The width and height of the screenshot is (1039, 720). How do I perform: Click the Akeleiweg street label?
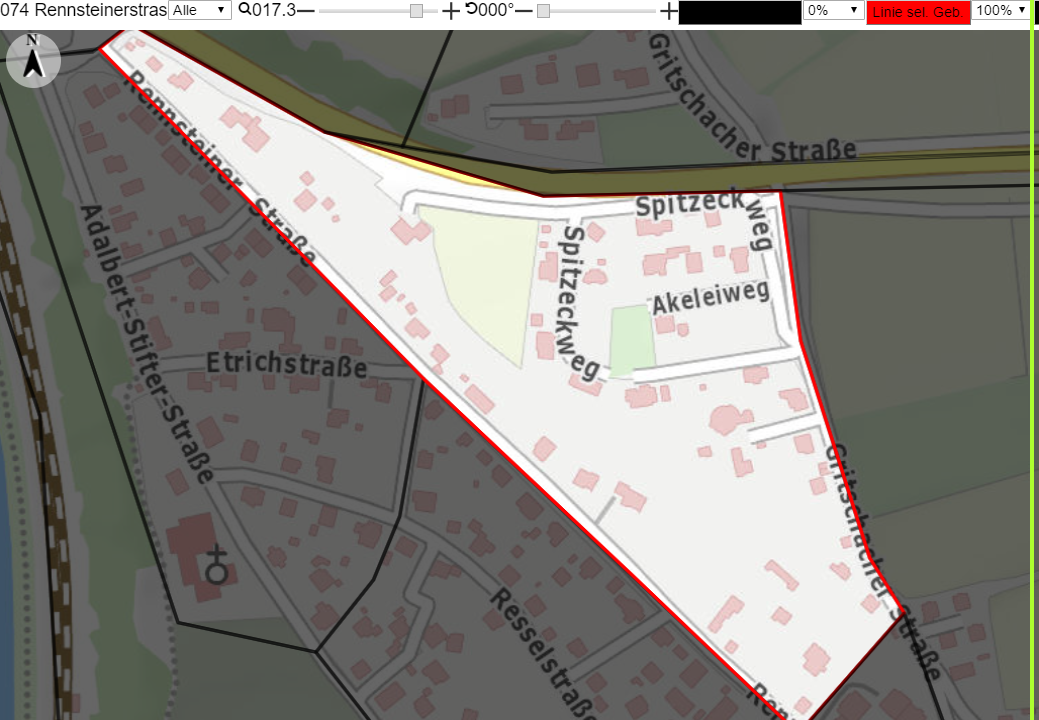pos(711,297)
